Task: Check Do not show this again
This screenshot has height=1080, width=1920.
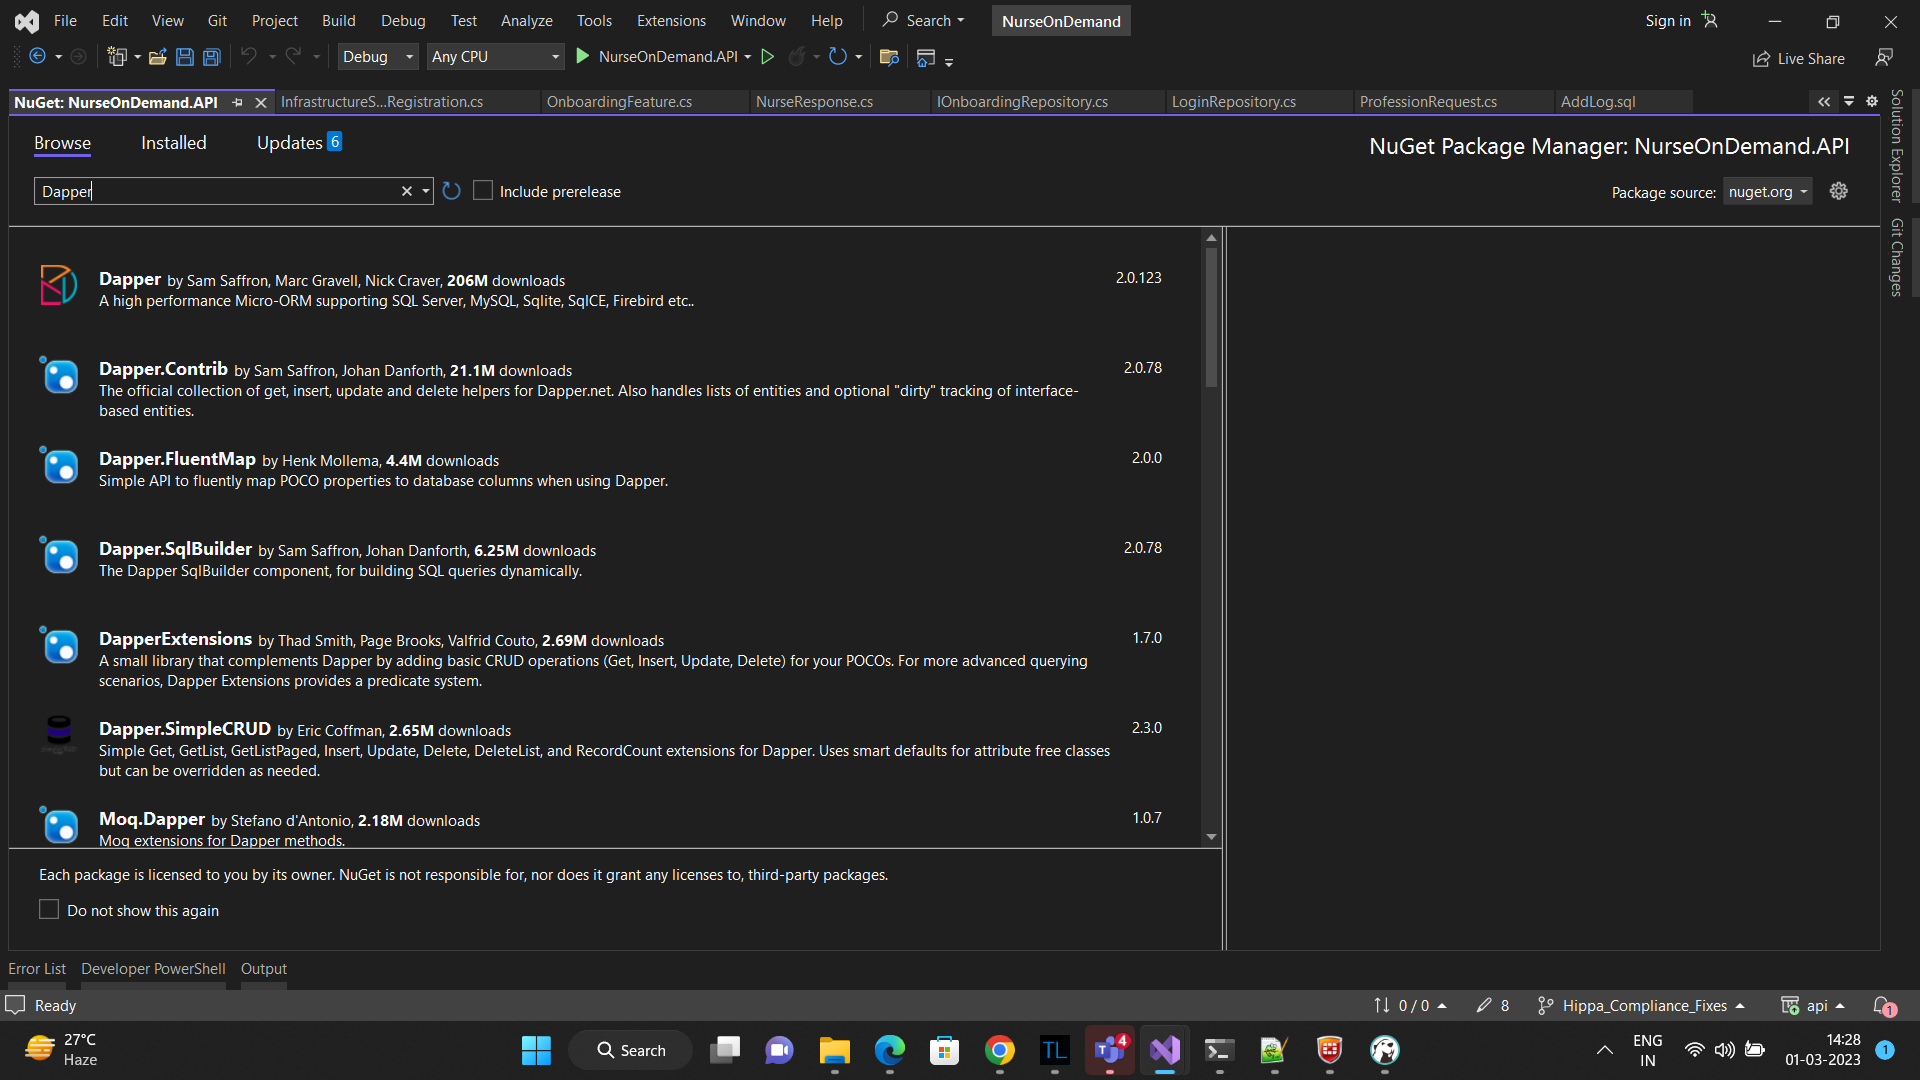Action: [49, 910]
